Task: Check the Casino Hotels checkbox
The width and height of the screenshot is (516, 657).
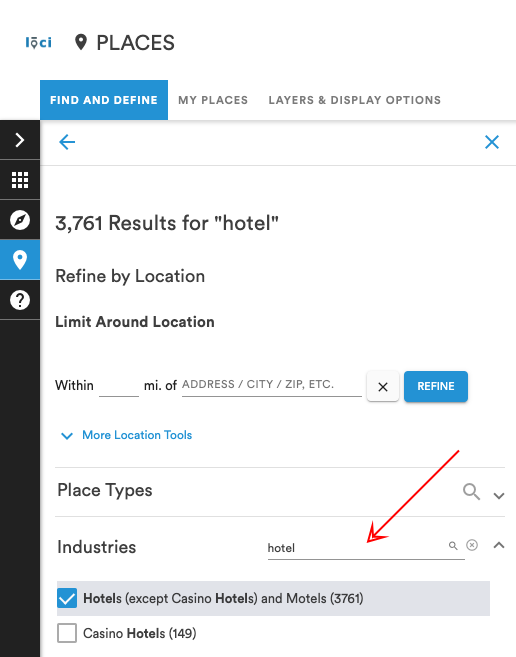Action: 67,633
